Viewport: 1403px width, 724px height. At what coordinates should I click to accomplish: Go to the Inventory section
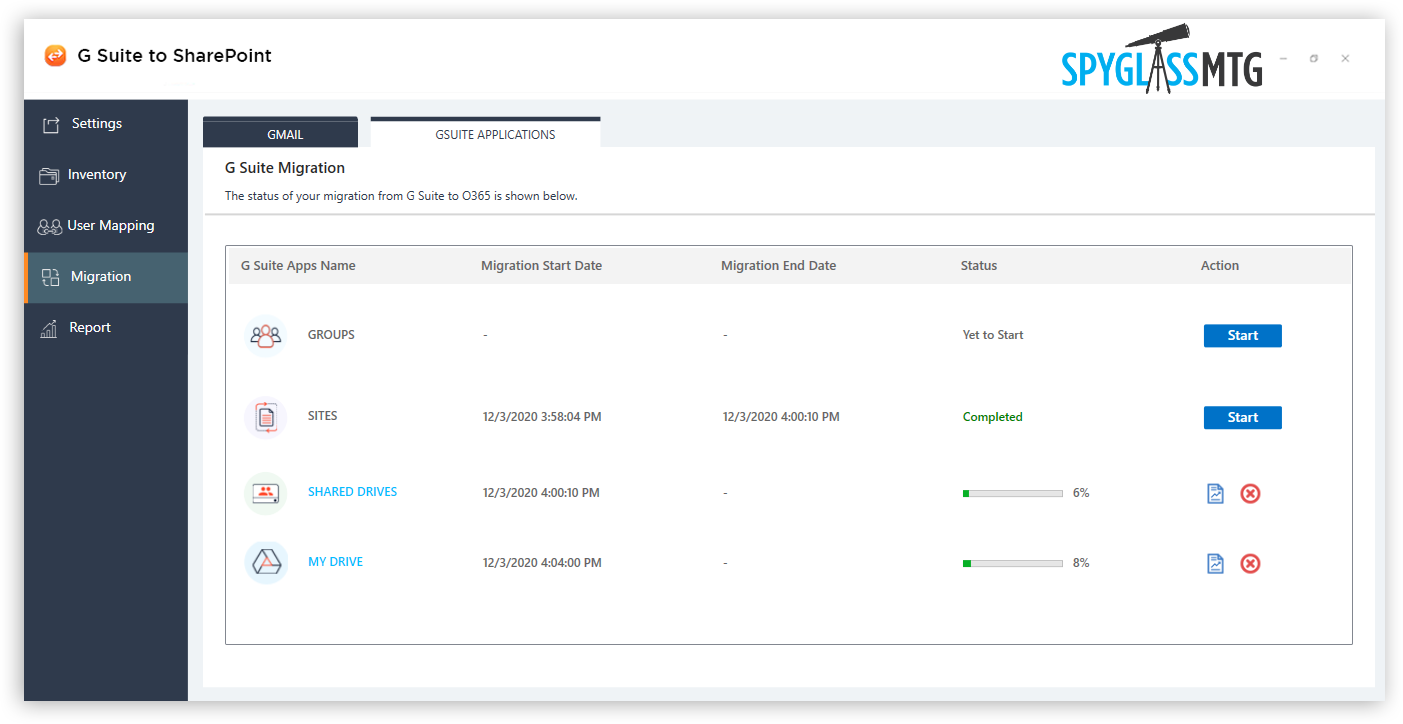click(106, 175)
